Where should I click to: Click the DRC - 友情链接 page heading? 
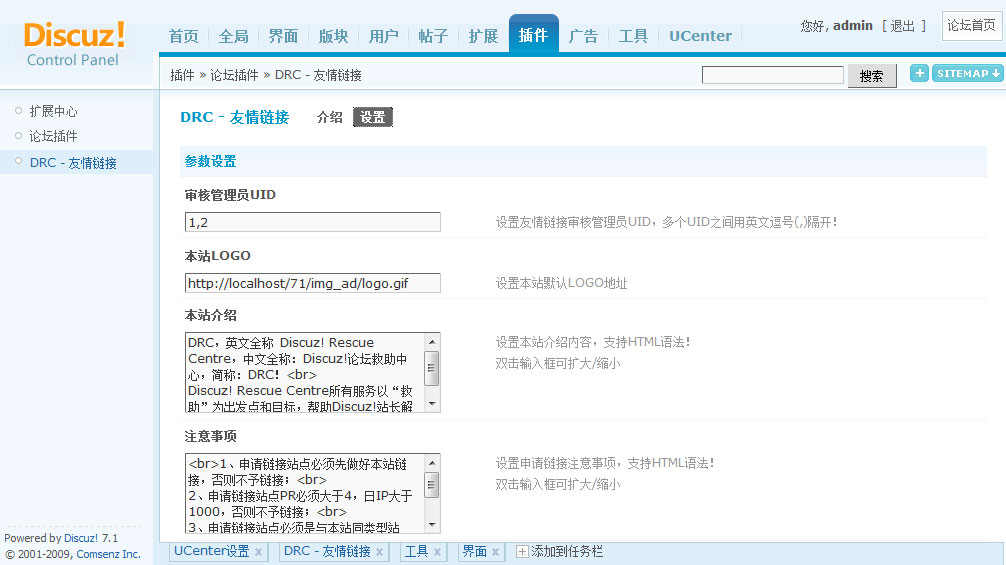[x=235, y=117]
